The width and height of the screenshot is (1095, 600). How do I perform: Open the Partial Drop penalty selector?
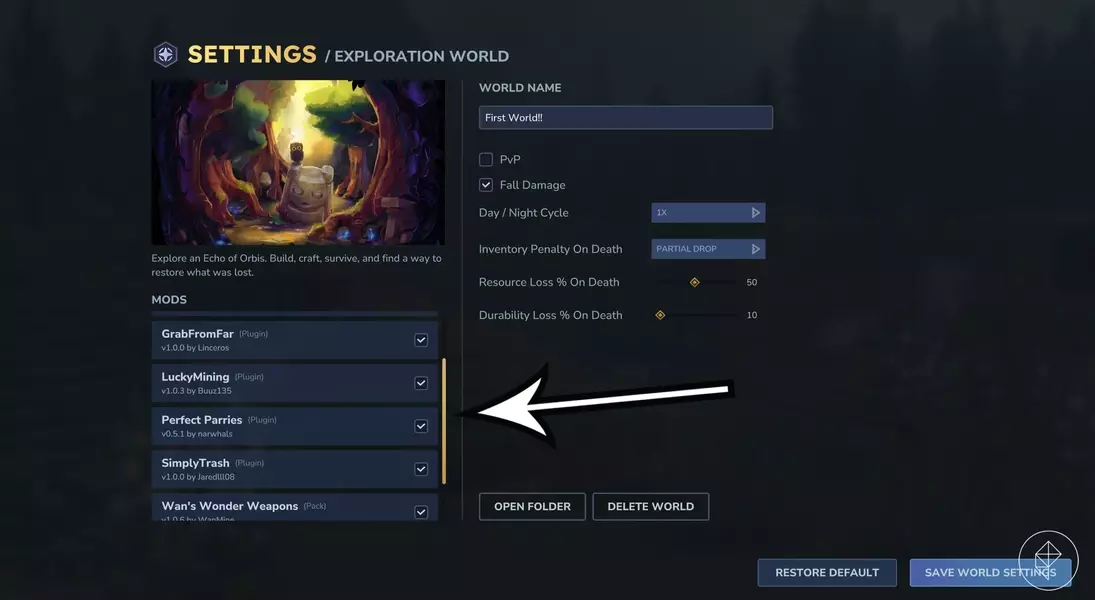click(x=708, y=249)
